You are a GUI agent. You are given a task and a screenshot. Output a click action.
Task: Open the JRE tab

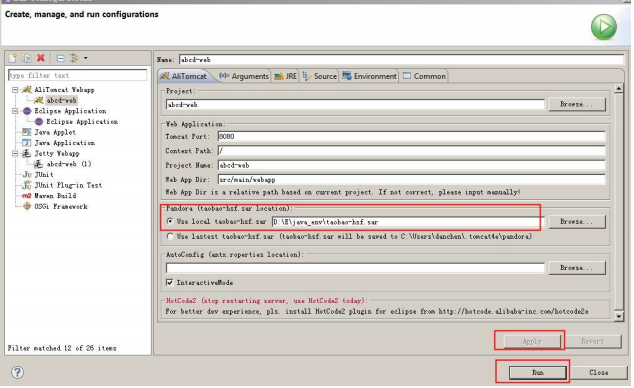285,76
